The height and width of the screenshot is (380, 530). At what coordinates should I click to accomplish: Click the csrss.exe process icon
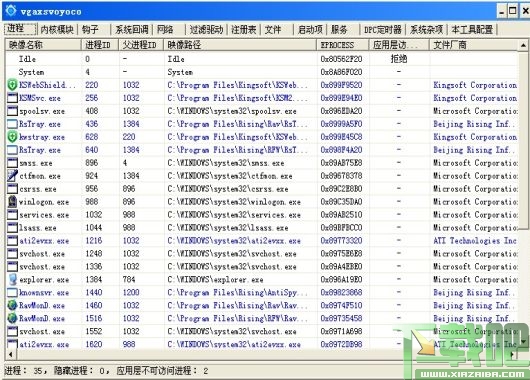tap(12, 189)
